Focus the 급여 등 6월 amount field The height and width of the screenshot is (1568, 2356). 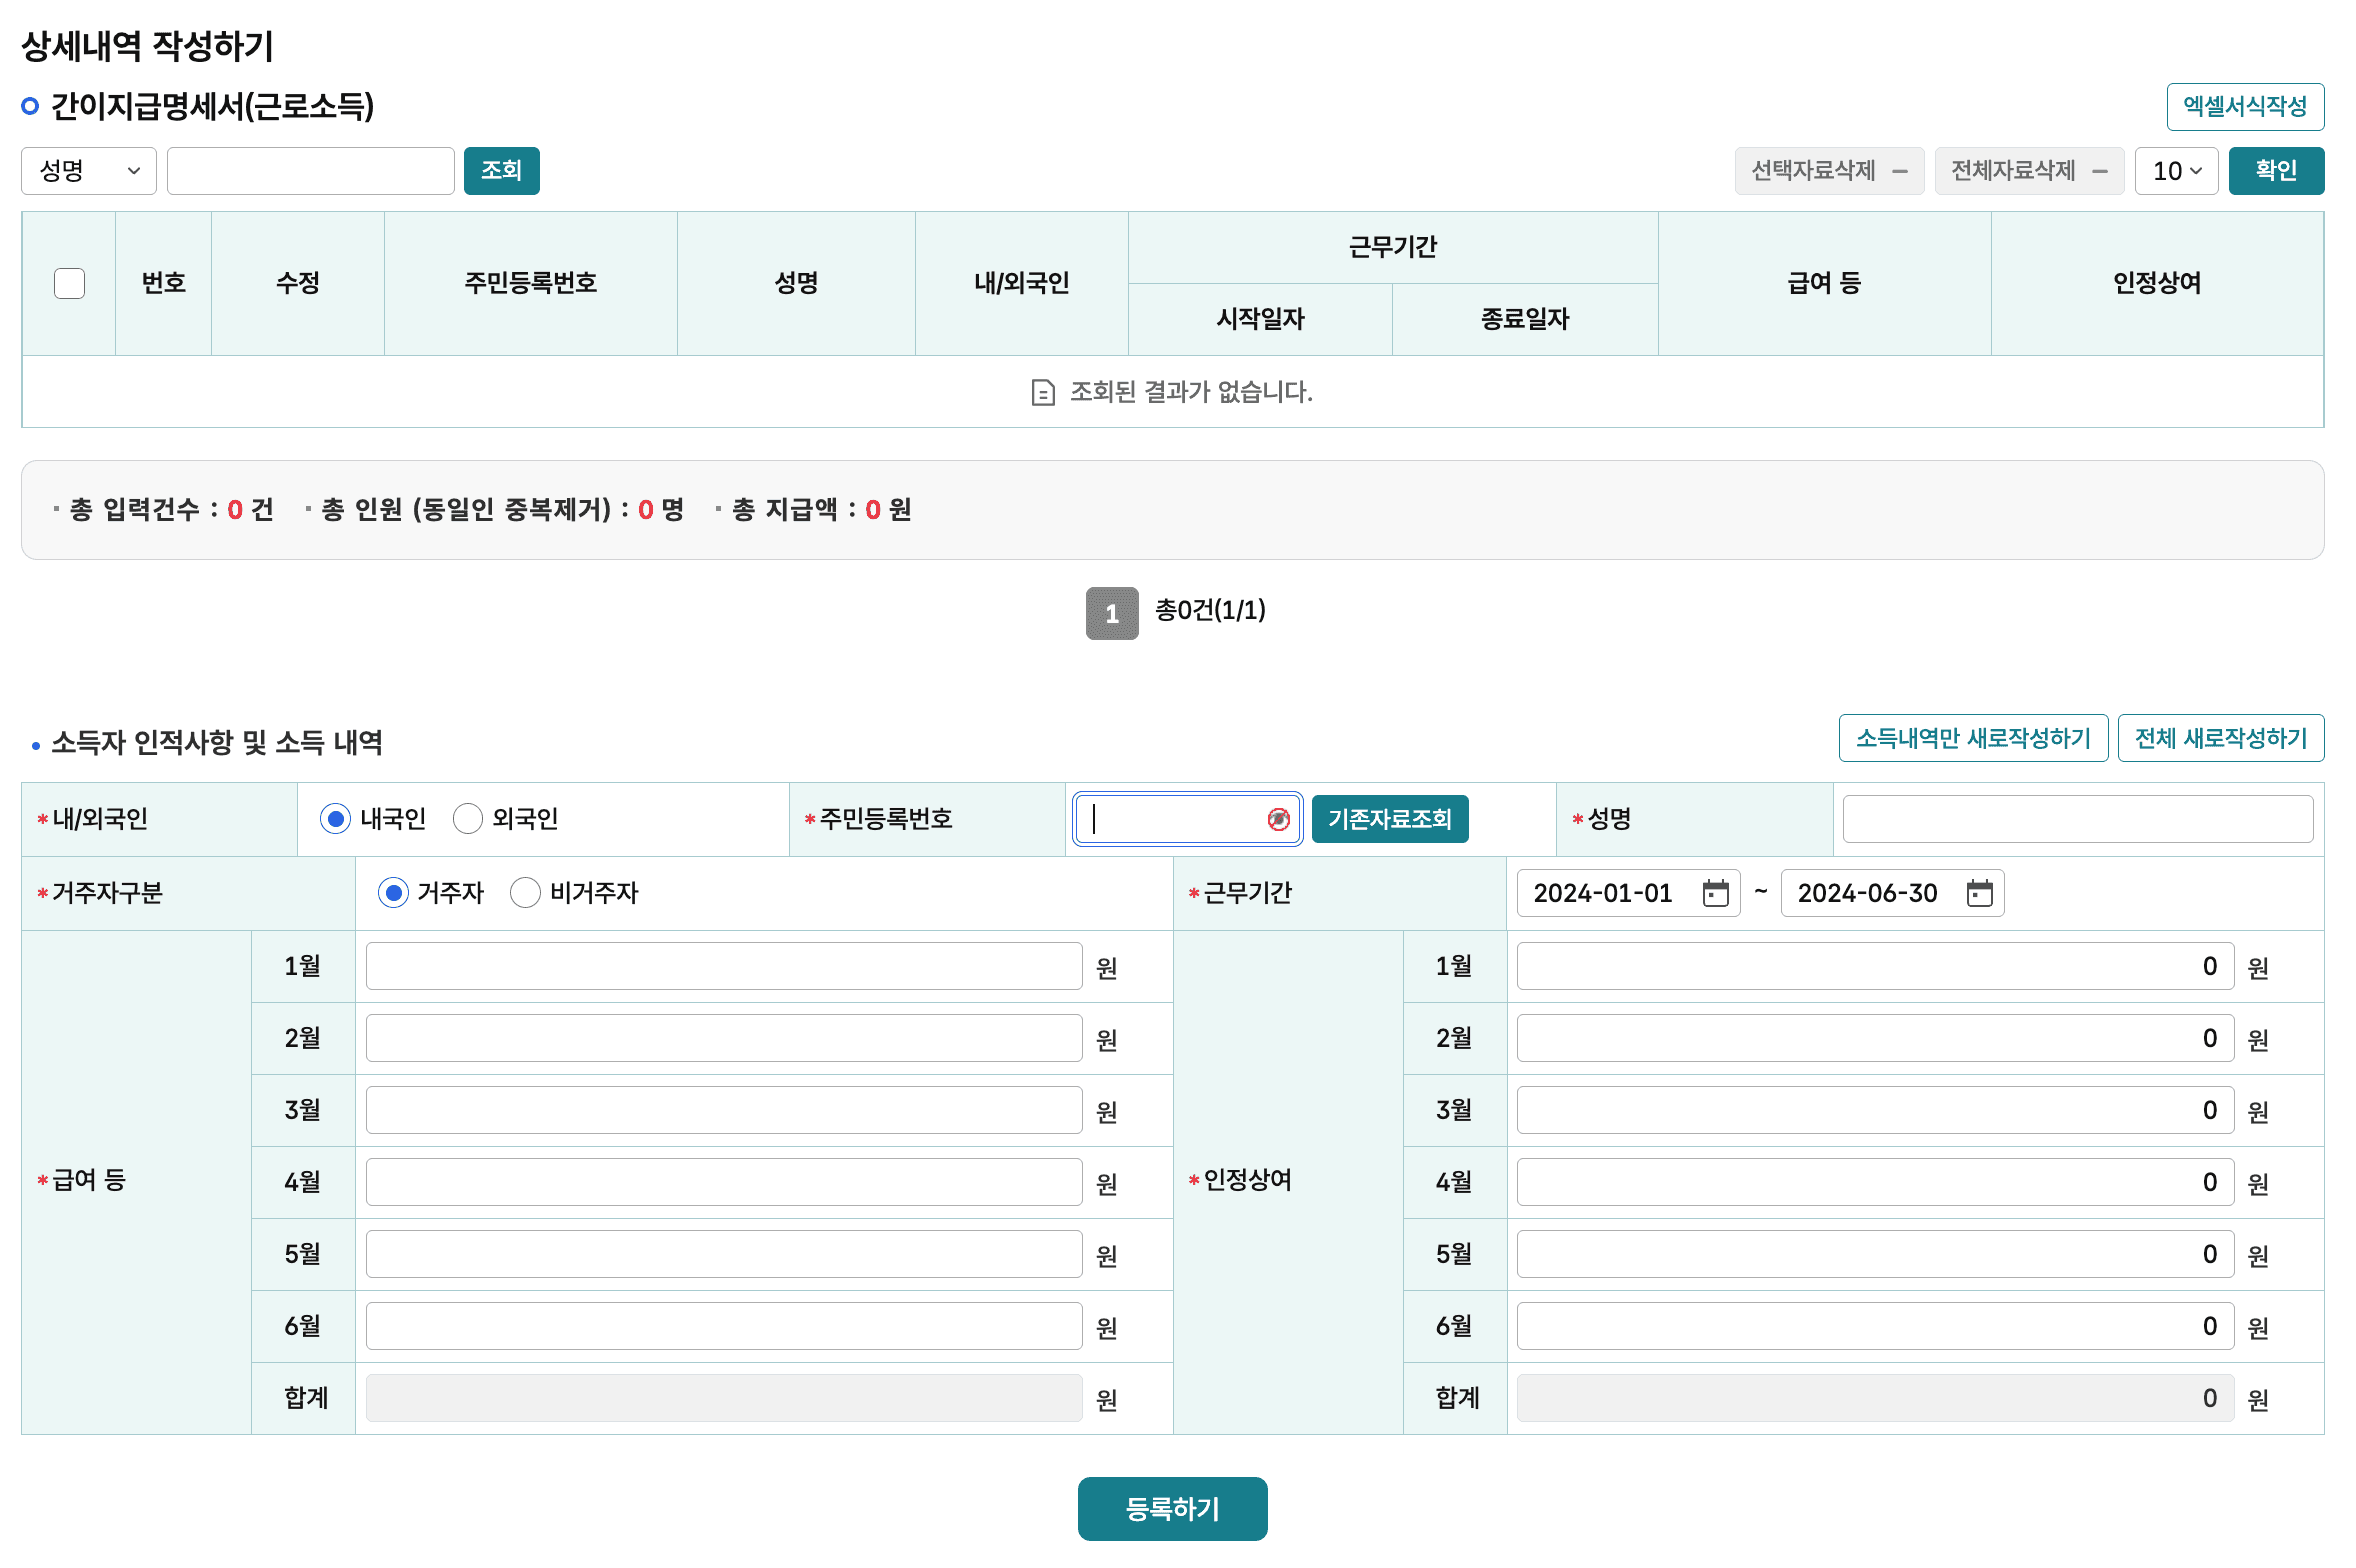(724, 1326)
